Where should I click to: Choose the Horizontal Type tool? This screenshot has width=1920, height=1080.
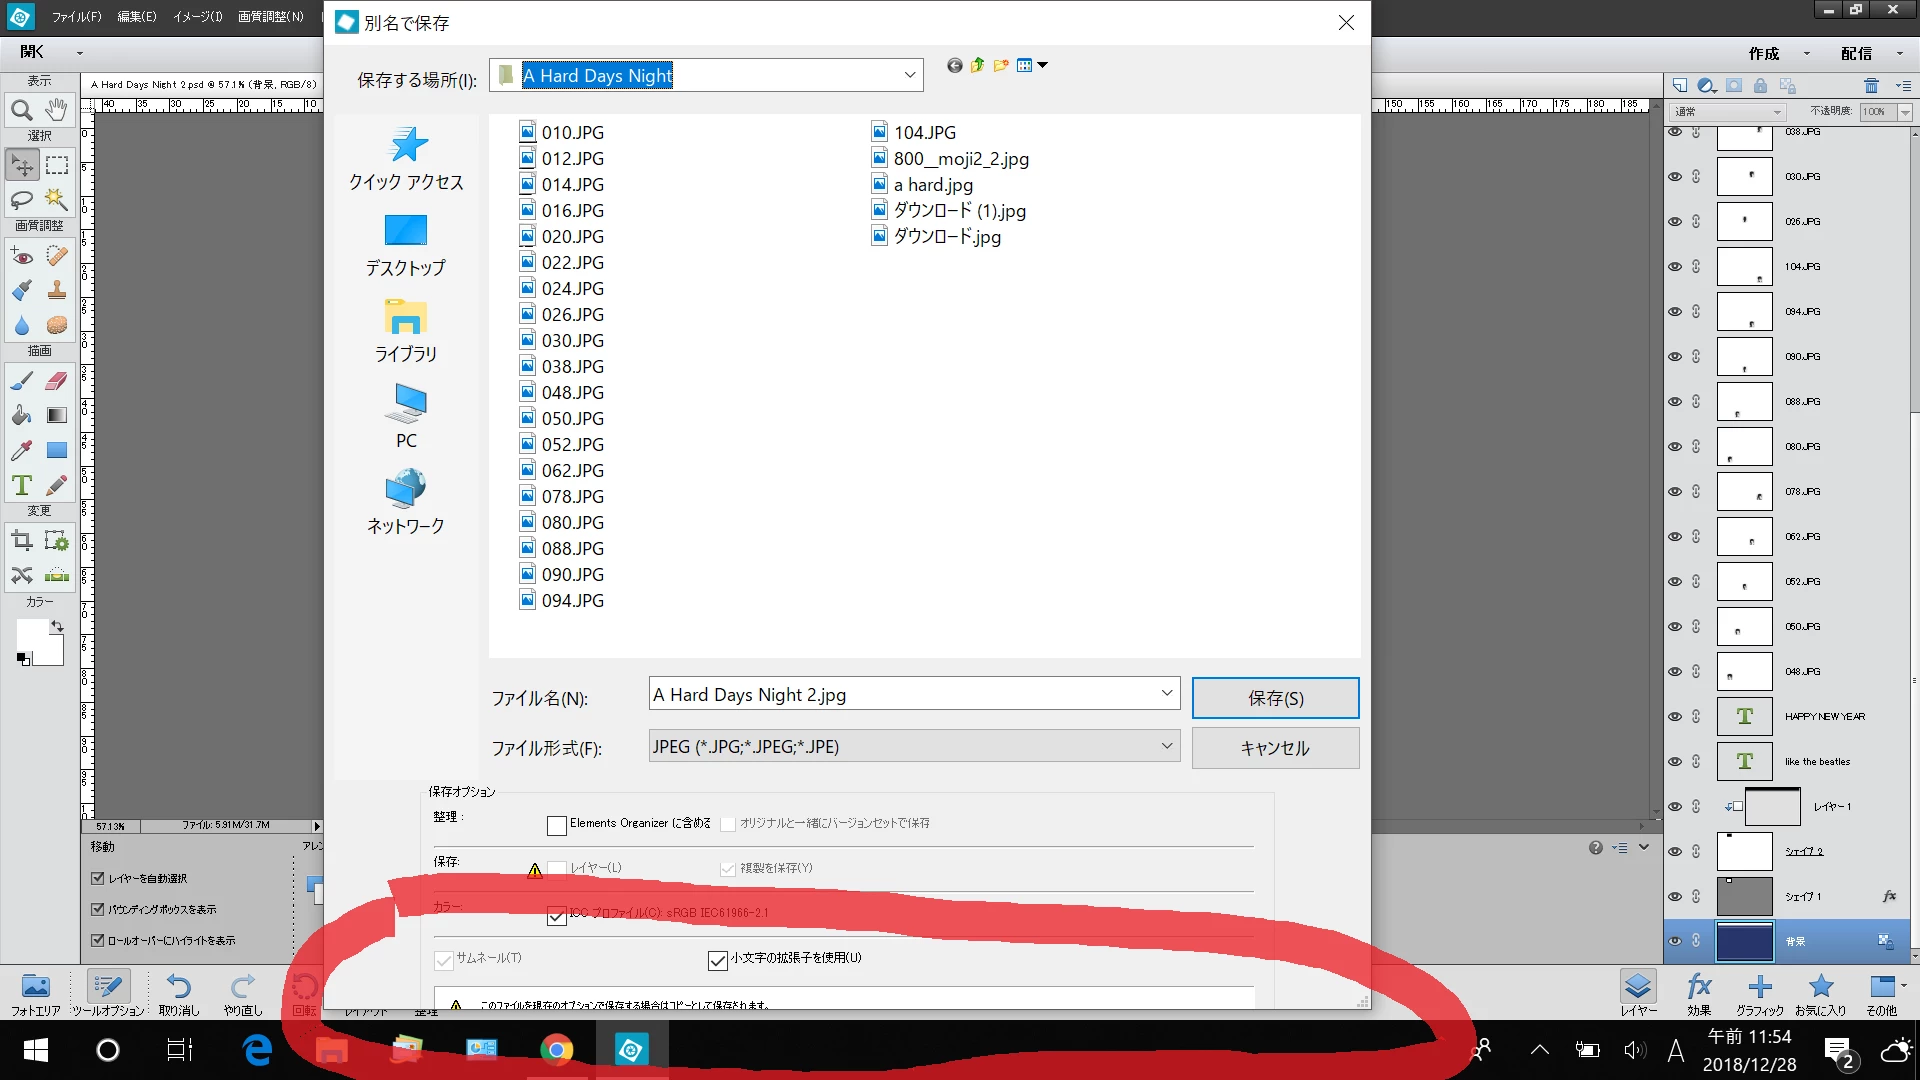point(21,485)
